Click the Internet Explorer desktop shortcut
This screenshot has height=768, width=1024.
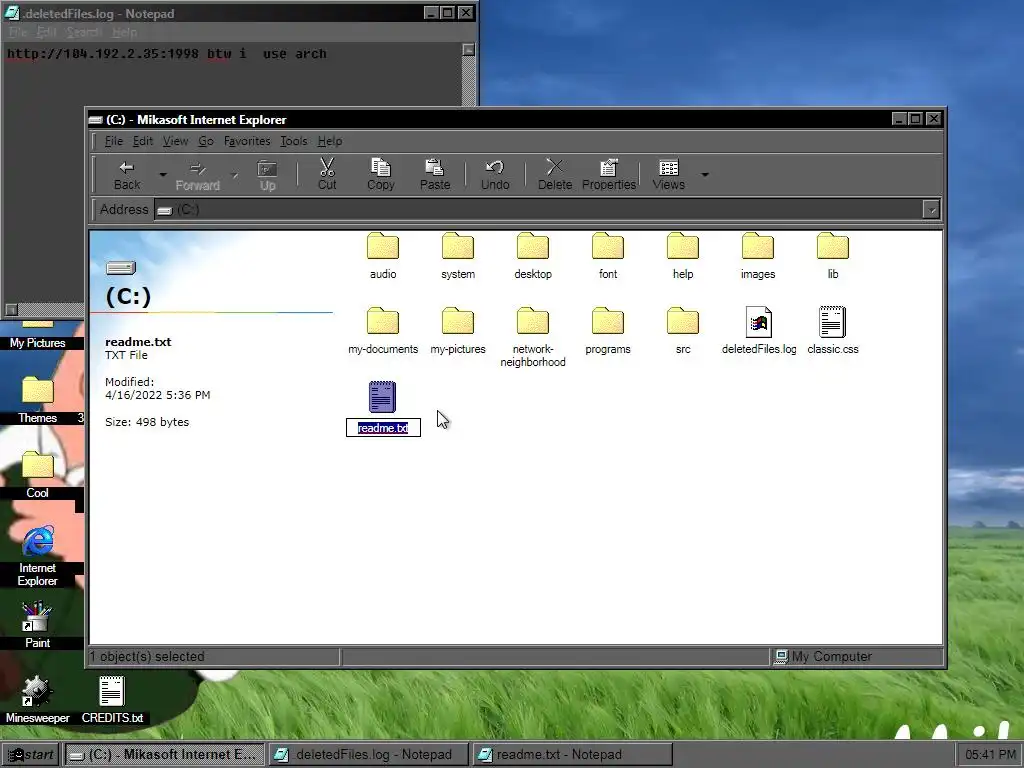pyautogui.click(x=37, y=555)
